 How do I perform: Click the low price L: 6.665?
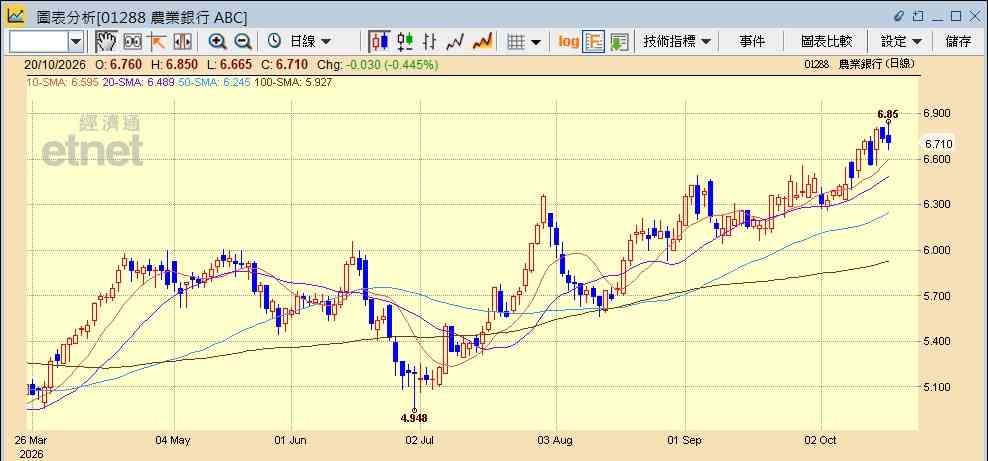click(x=230, y=64)
